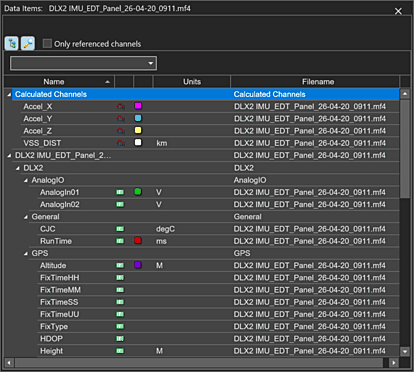Click the vertical scrollbar up arrow
Screen dimensions: 414x372
(405, 94)
